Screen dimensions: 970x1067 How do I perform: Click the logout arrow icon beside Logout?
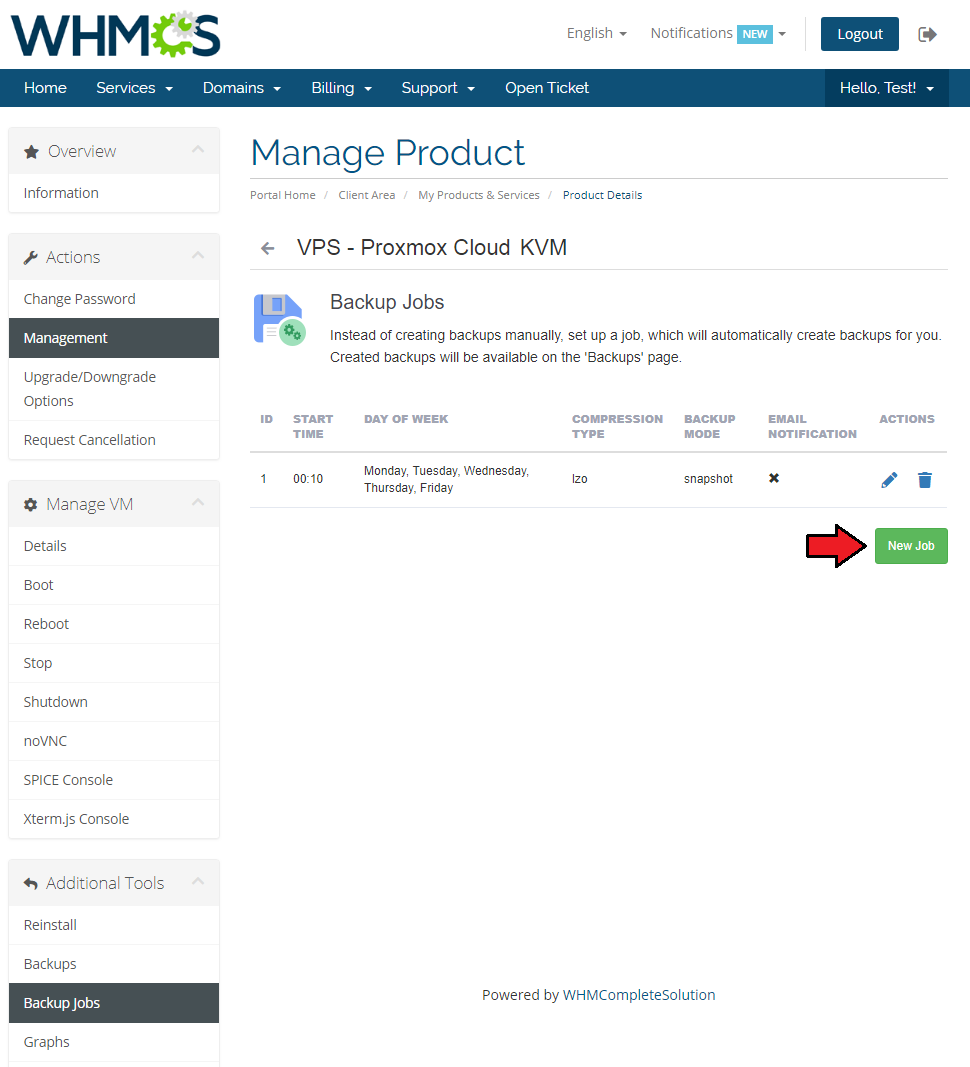[x=927, y=34]
